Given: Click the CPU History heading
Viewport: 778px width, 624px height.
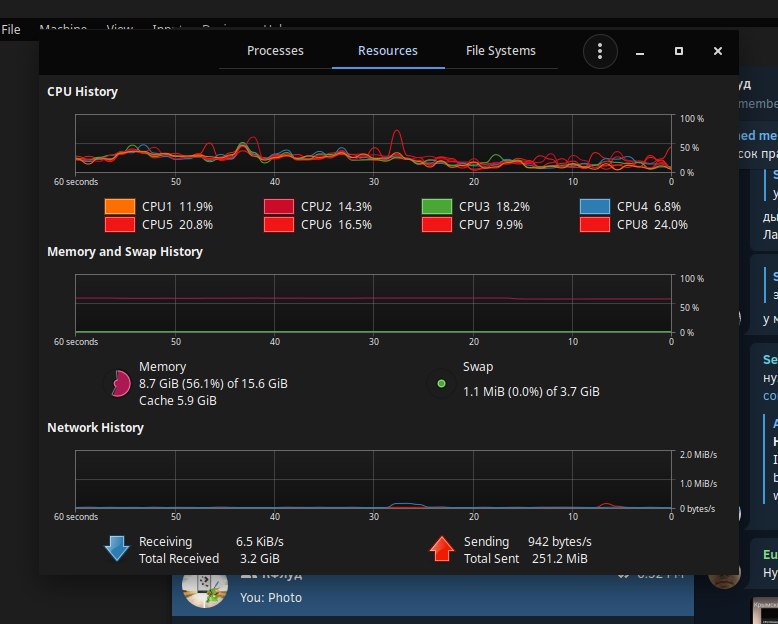Looking at the screenshot, I should pyautogui.click(x=82, y=92).
